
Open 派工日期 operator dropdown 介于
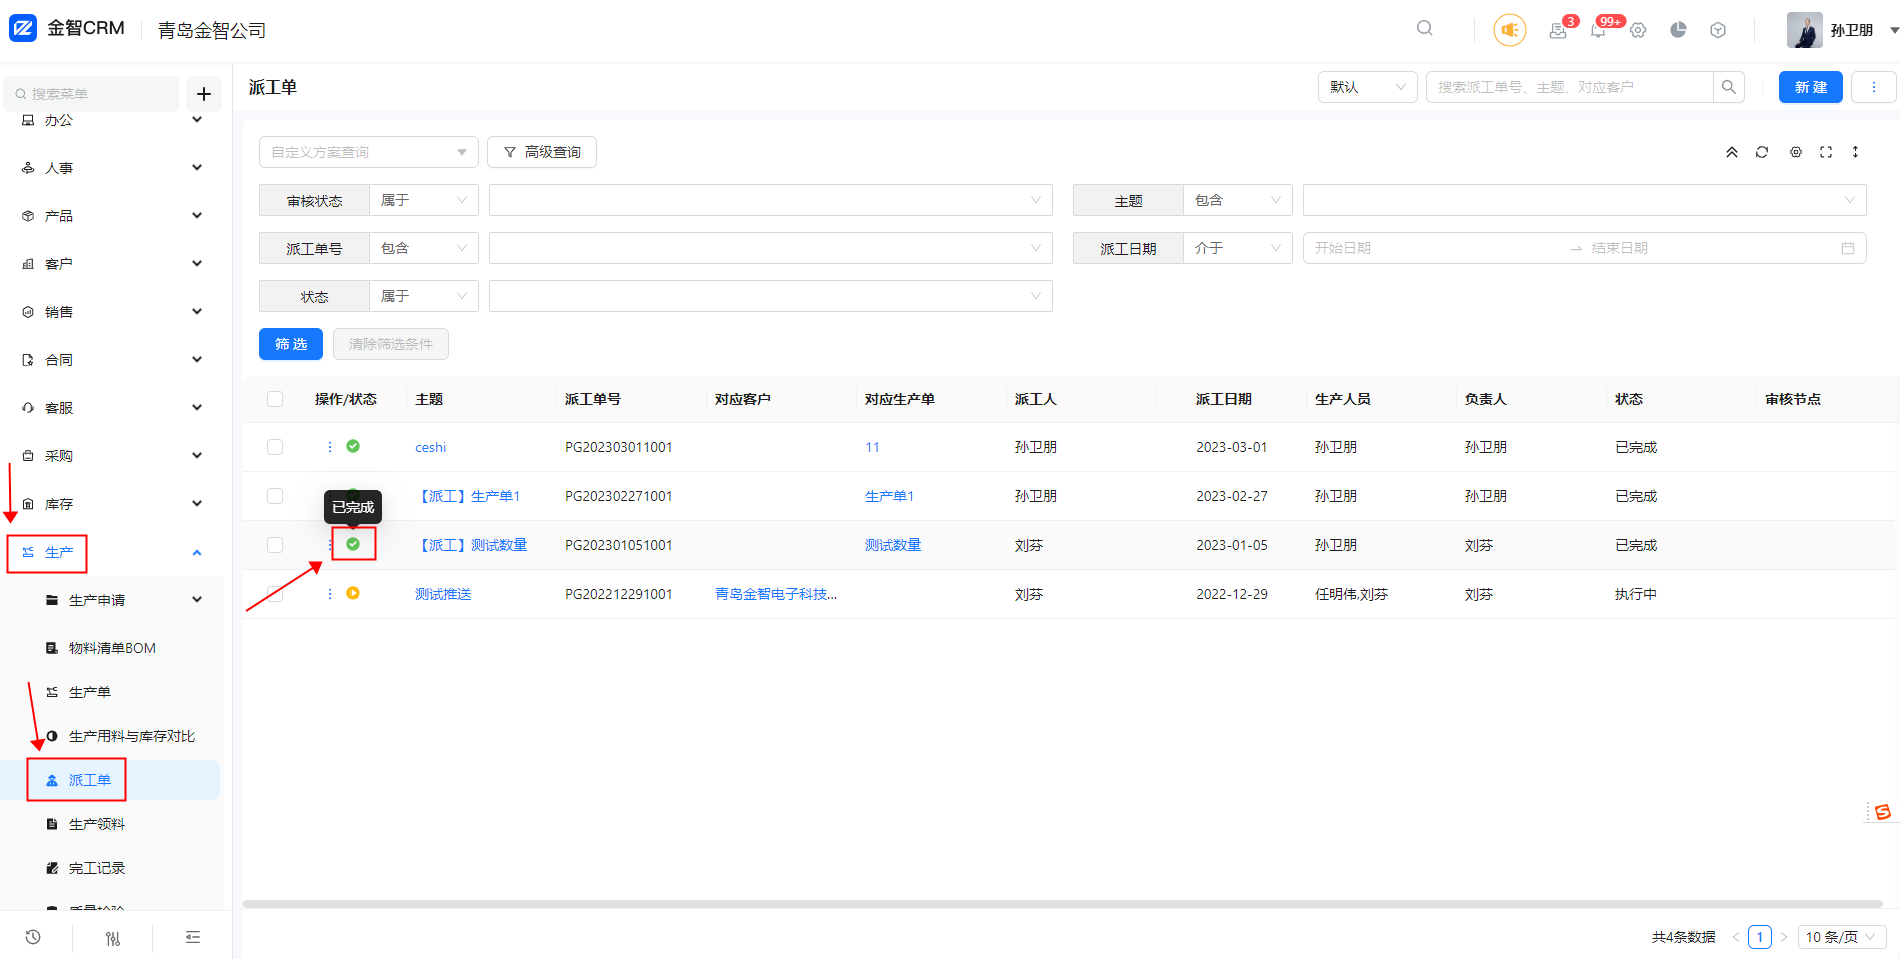click(x=1238, y=248)
